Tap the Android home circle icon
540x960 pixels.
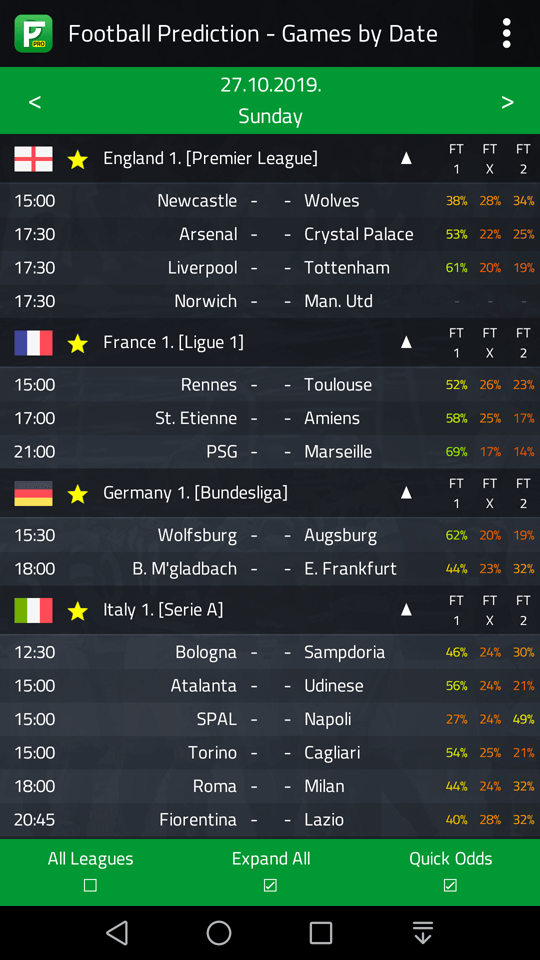click(219, 933)
